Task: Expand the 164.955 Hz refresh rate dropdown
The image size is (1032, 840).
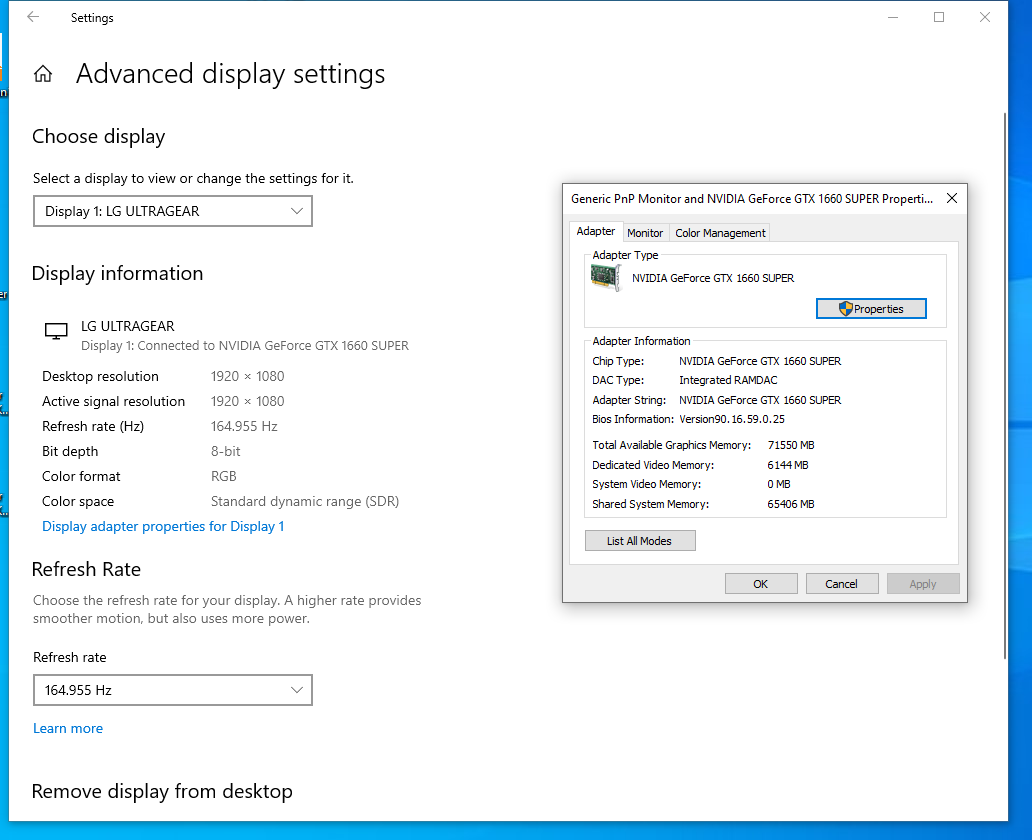Action: pos(172,690)
